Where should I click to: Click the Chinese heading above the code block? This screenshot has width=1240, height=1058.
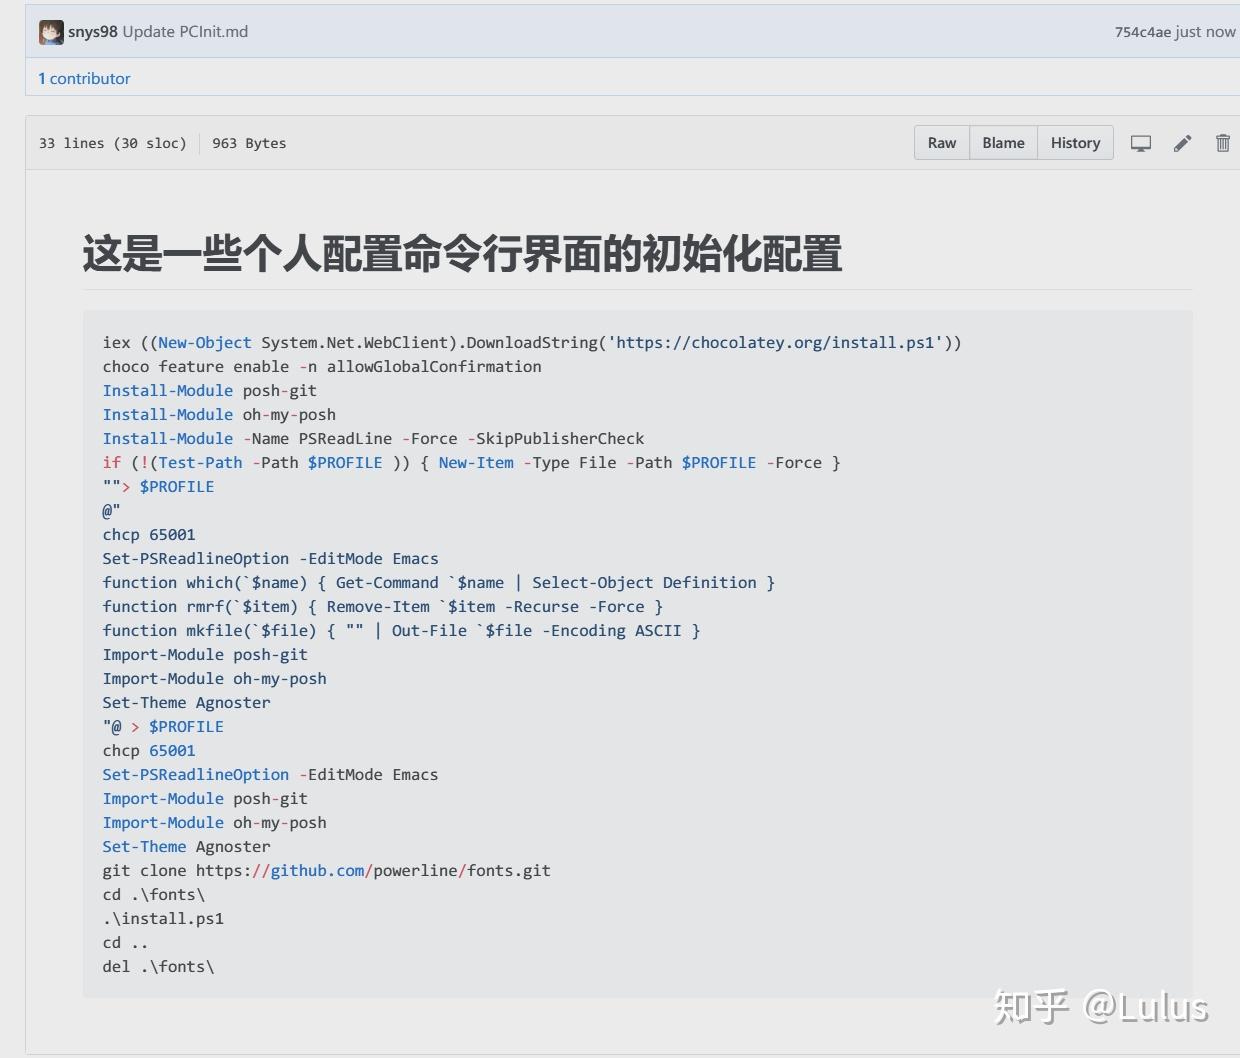[462, 255]
